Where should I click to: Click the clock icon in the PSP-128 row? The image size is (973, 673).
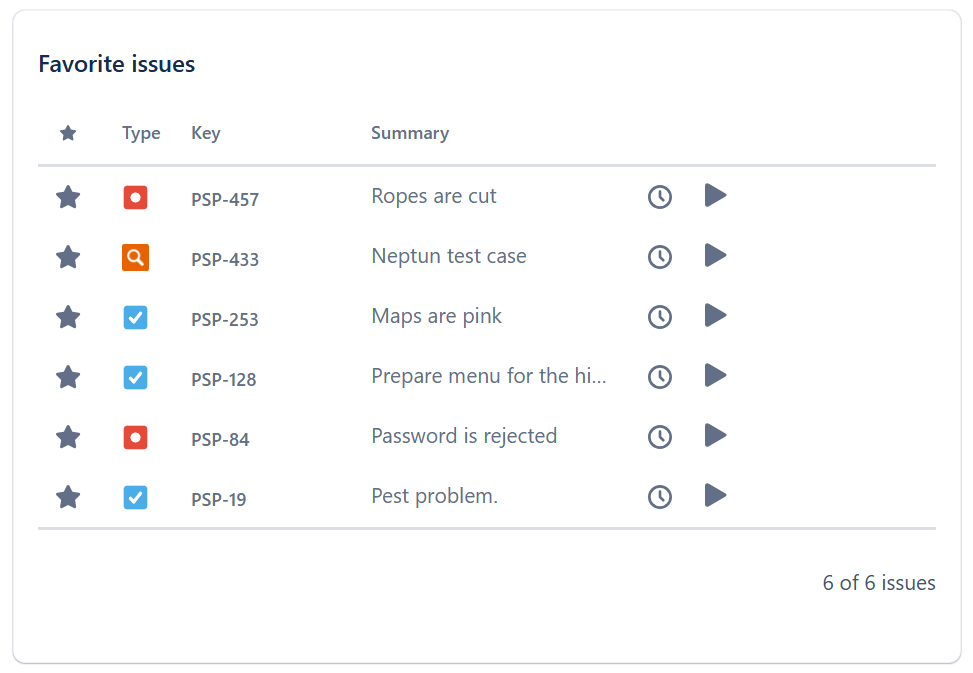659,377
